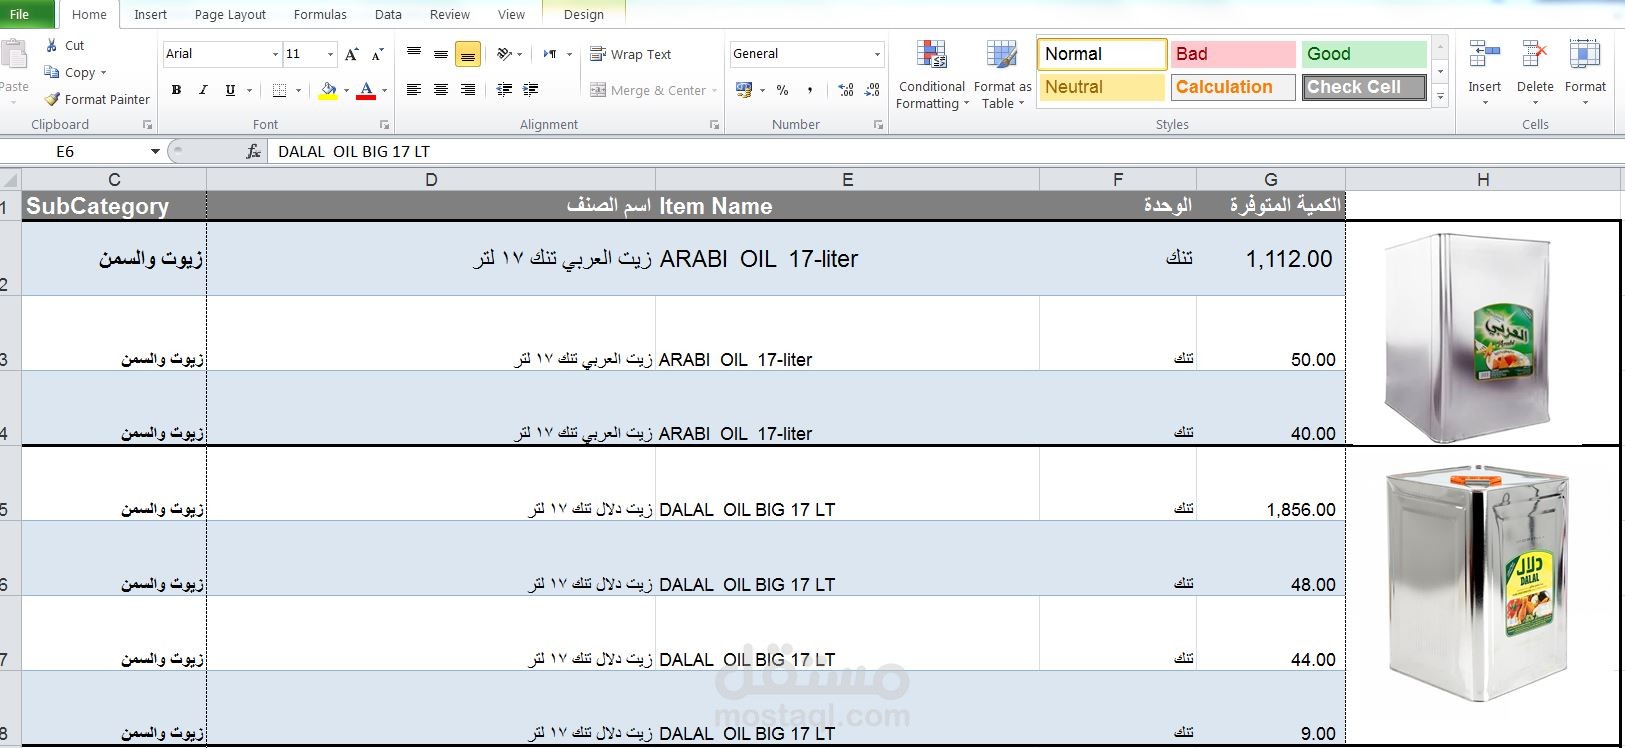This screenshot has width=1625, height=748.
Task: Increase font size with Grow Font
Action: coord(351,54)
